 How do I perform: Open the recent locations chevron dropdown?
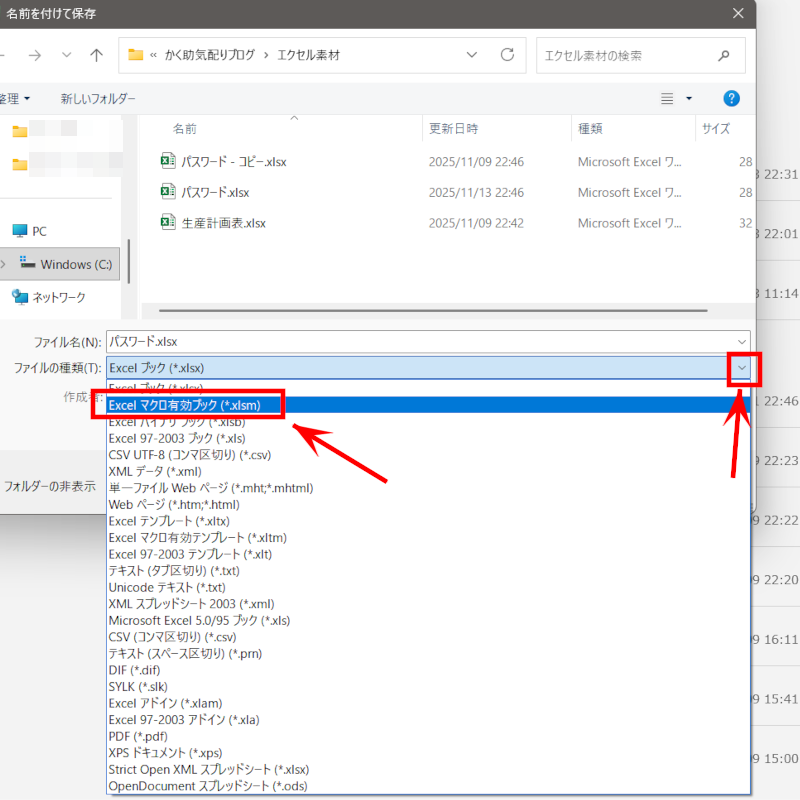[66, 55]
